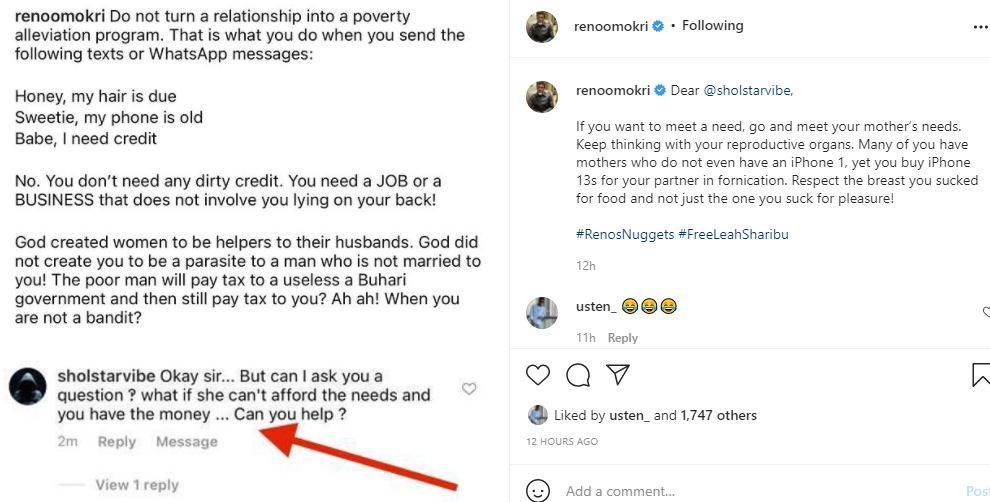Open comments via speech bubble icon
990x502 pixels.
578,375
